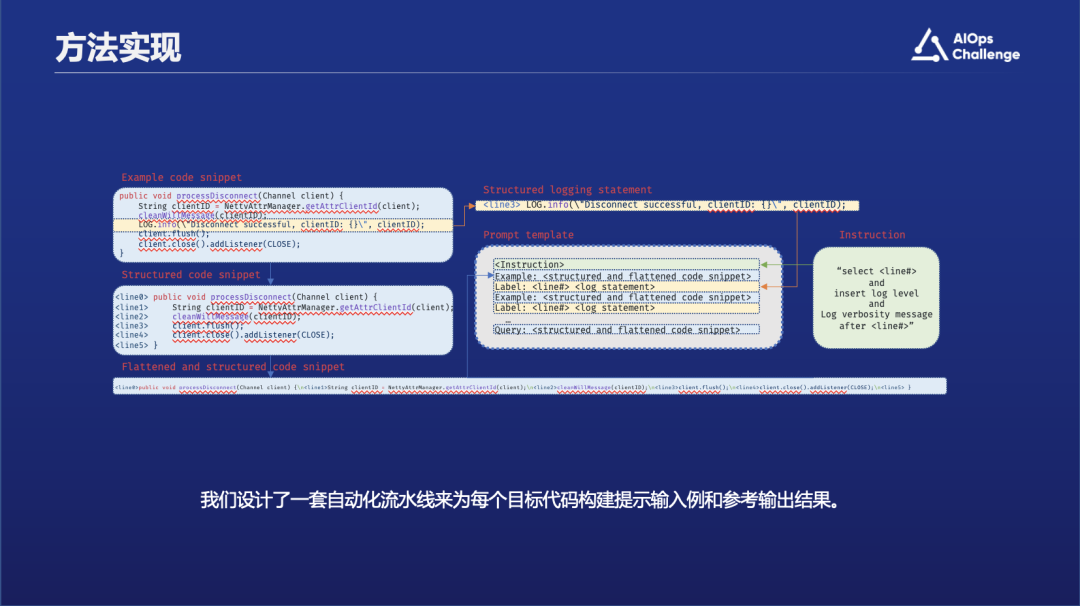
Task: Click the 'Structured code snippet' heading
Action: pos(191,274)
